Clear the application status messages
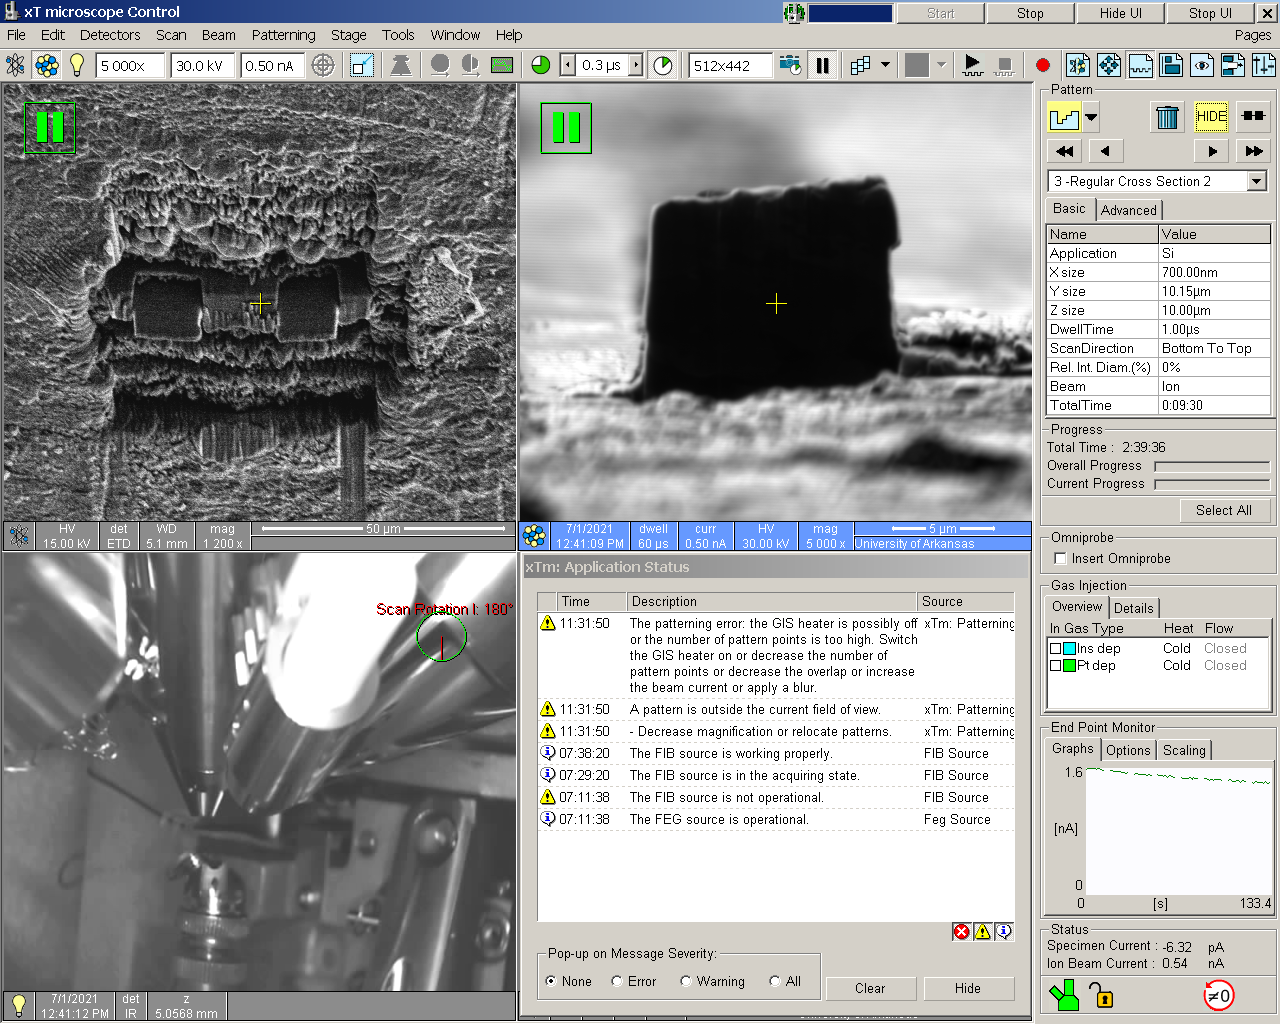This screenshot has width=1280, height=1024. point(869,989)
